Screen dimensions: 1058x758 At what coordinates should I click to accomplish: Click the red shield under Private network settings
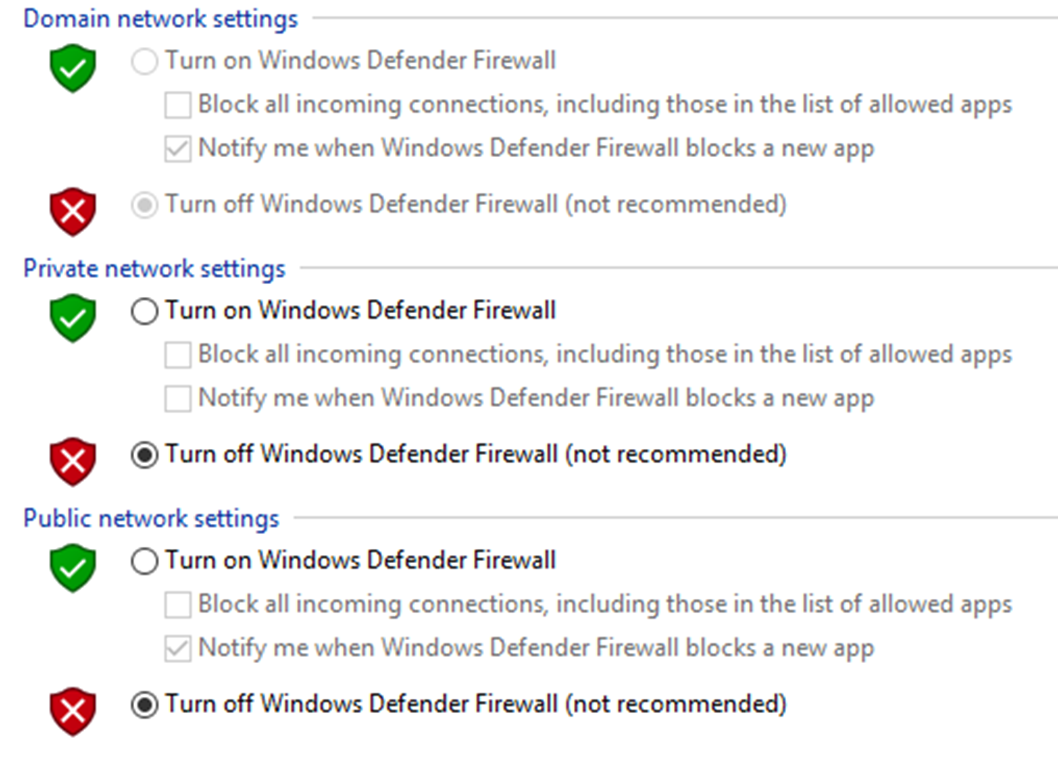point(73,461)
